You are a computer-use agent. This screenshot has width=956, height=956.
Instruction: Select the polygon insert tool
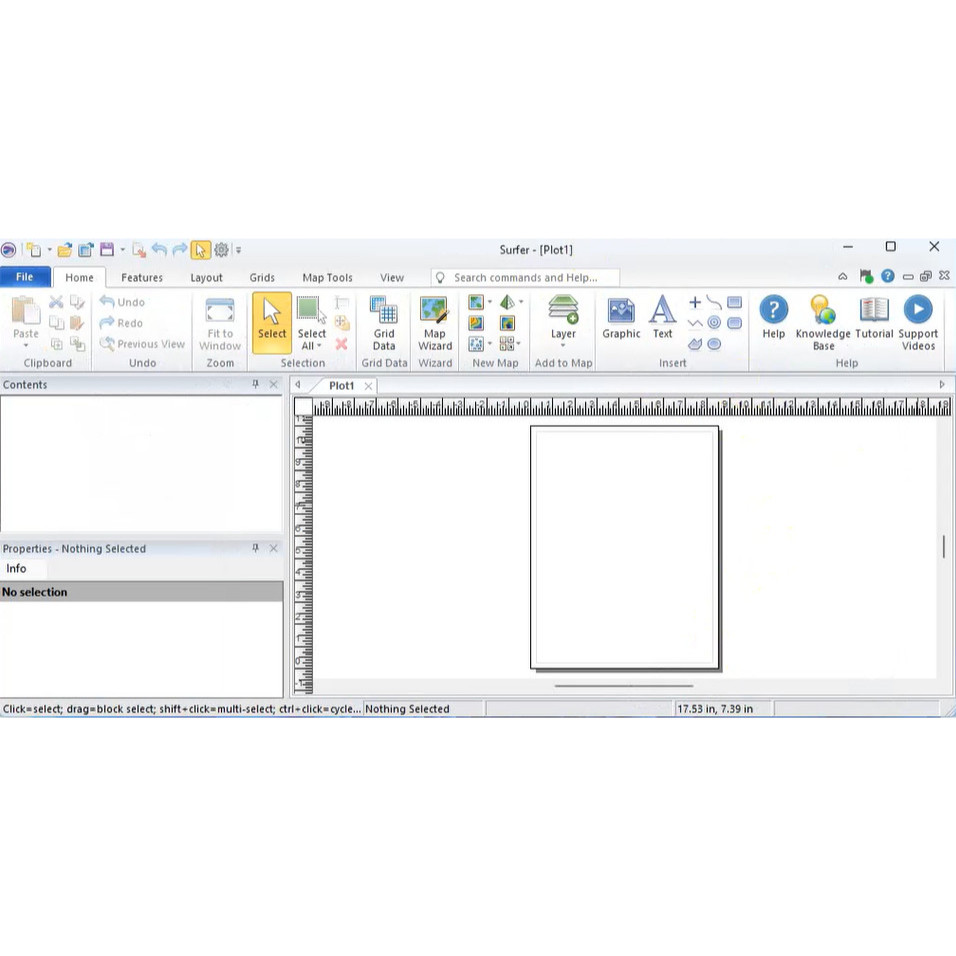point(694,344)
